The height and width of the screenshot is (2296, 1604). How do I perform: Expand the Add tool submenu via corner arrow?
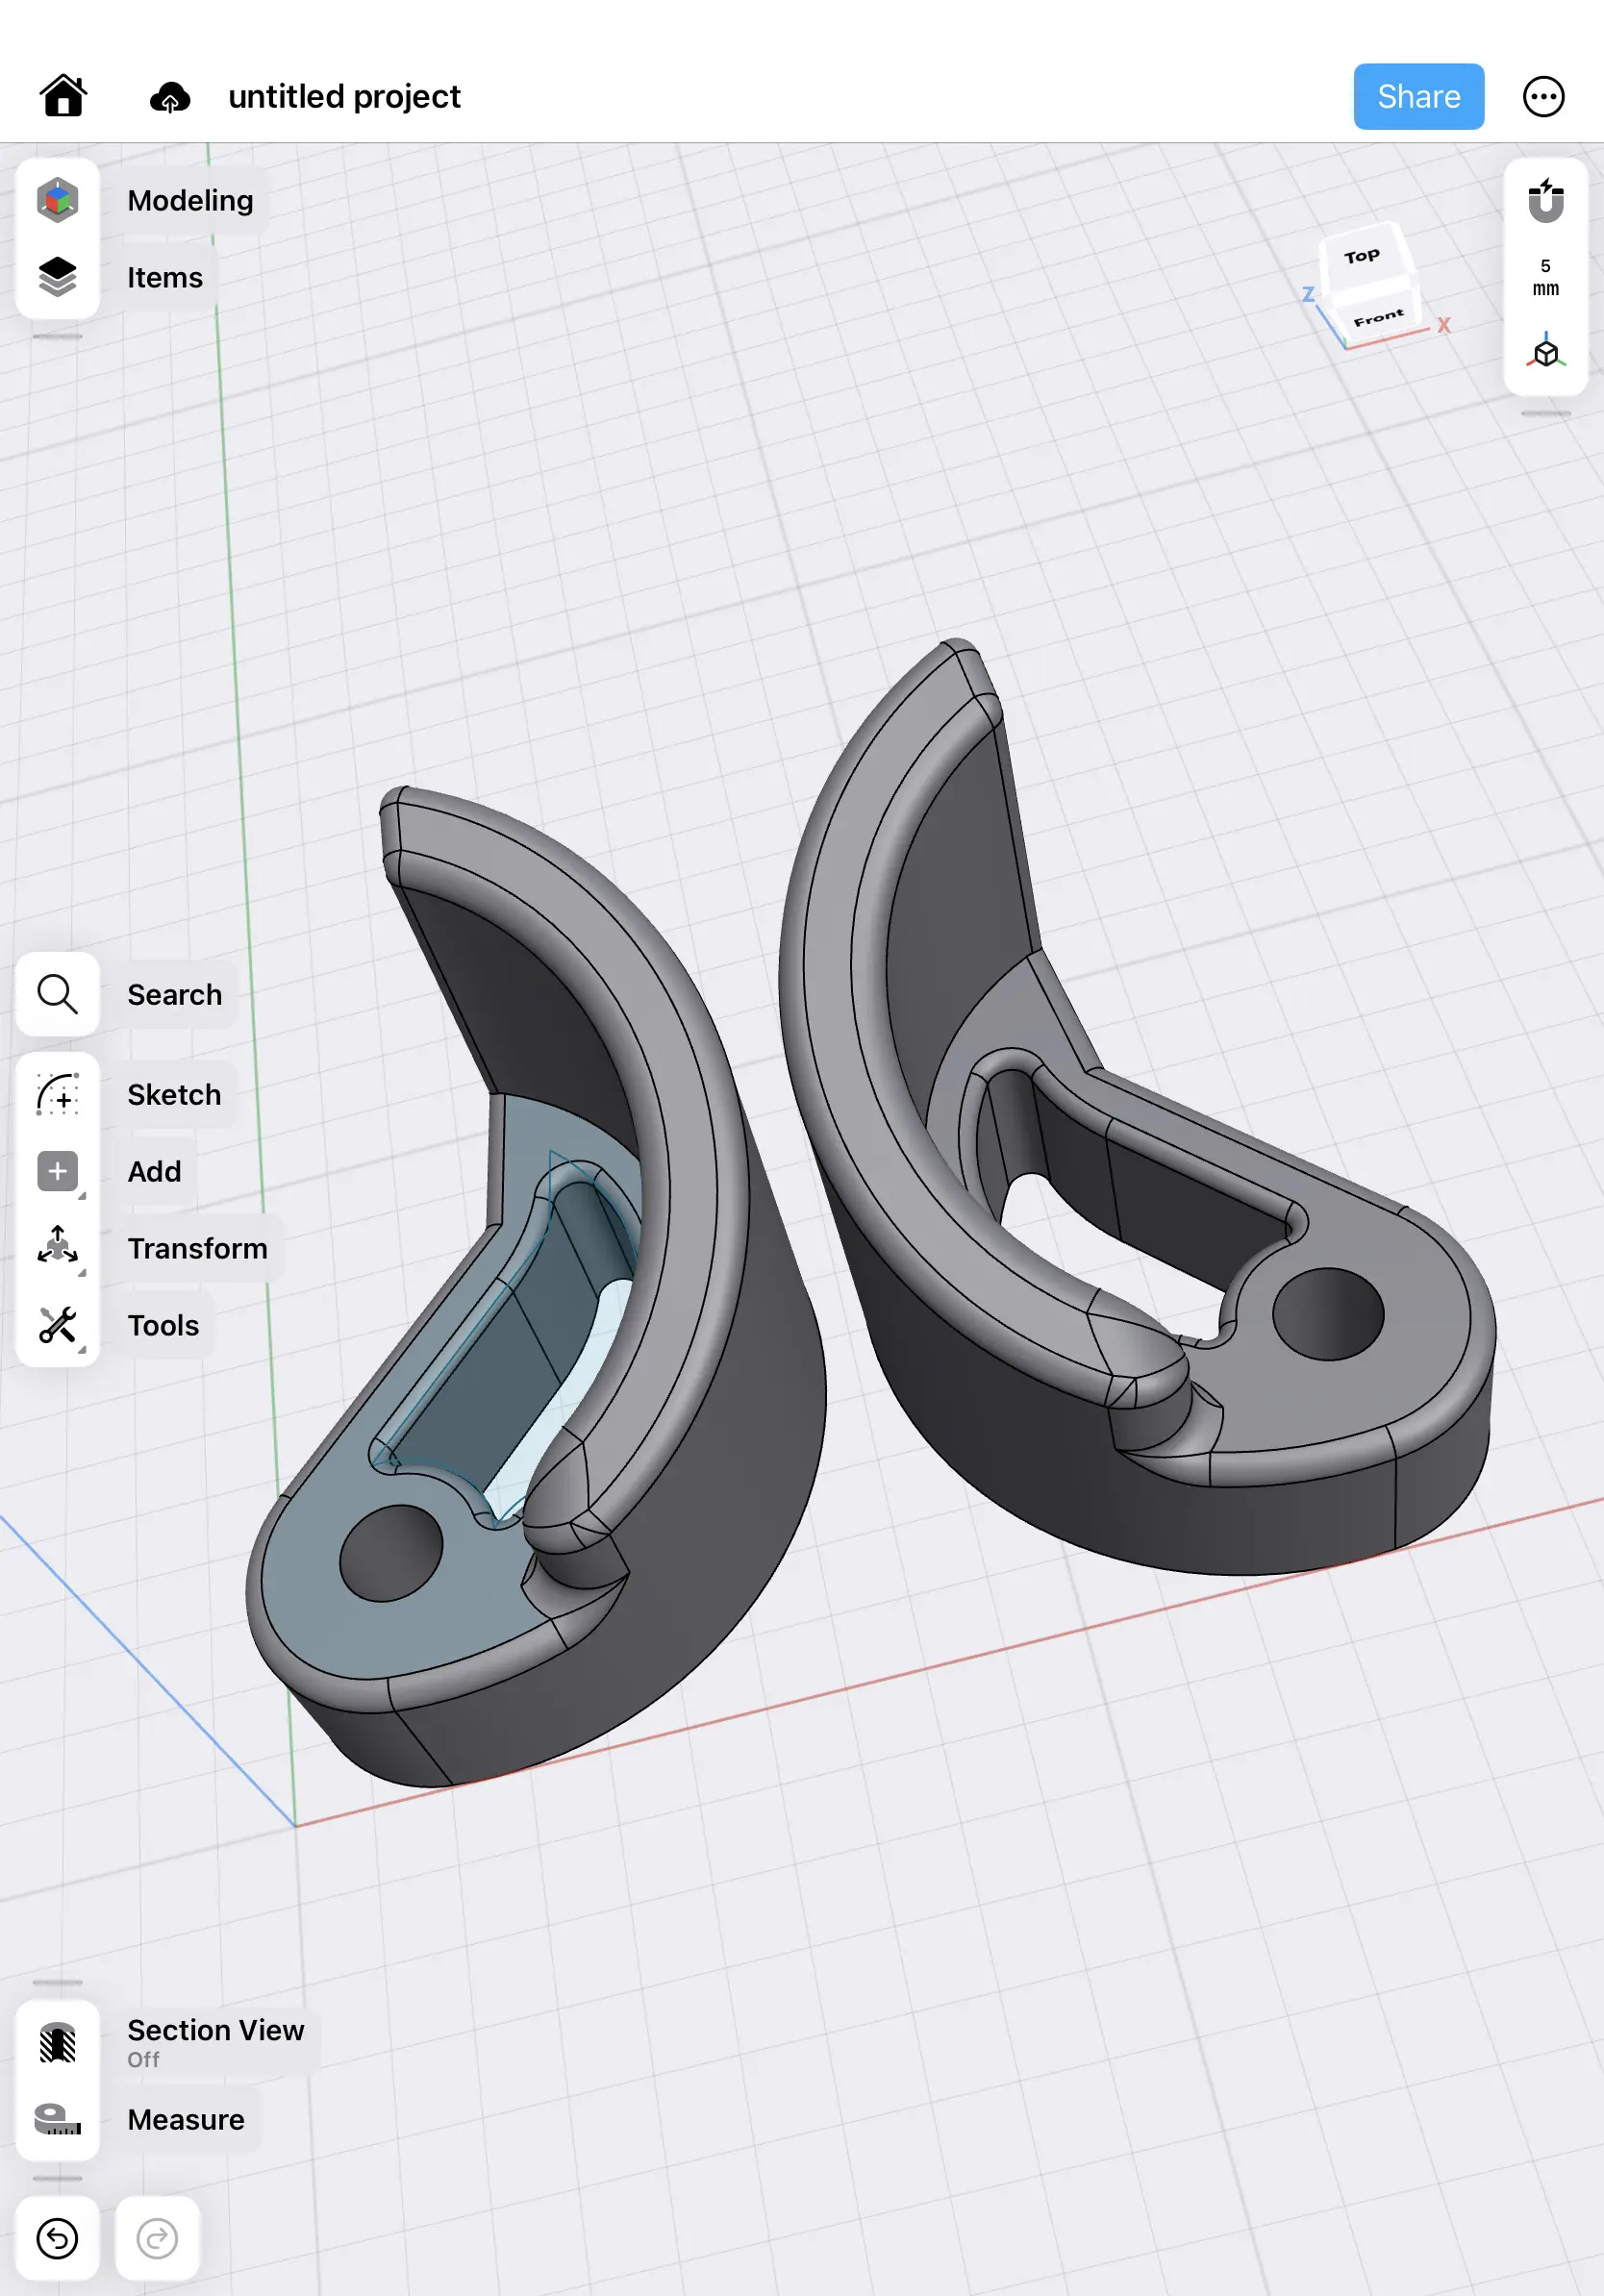coord(84,1196)
